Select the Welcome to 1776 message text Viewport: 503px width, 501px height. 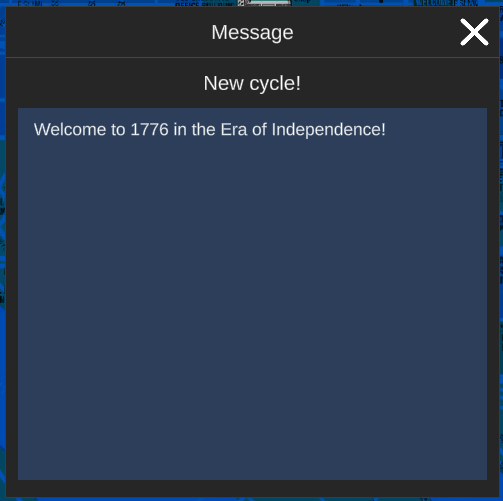click(210, 129)
